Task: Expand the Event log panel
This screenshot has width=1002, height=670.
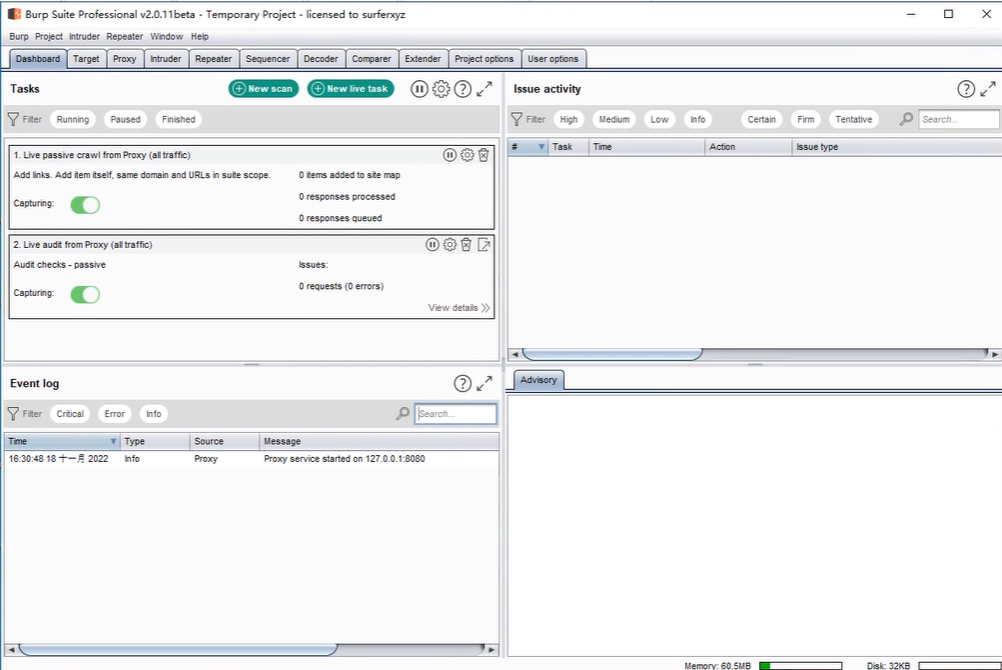Action: [484, 383]
